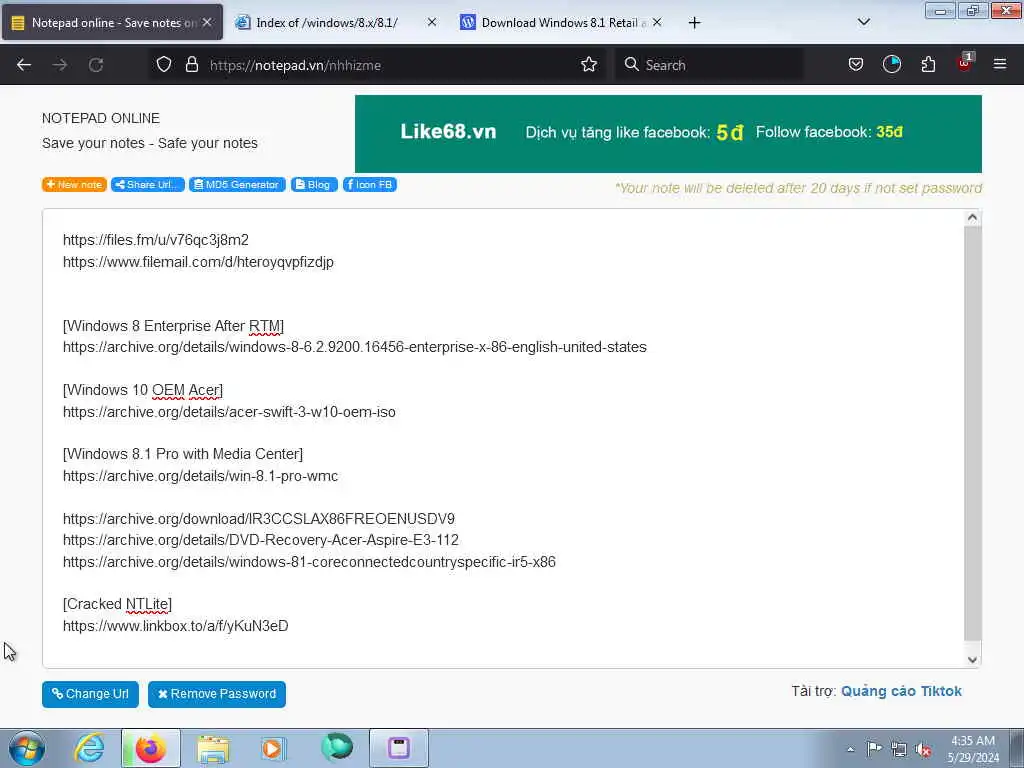
Task: Click the Remove Password button
Action: point(217,694)
